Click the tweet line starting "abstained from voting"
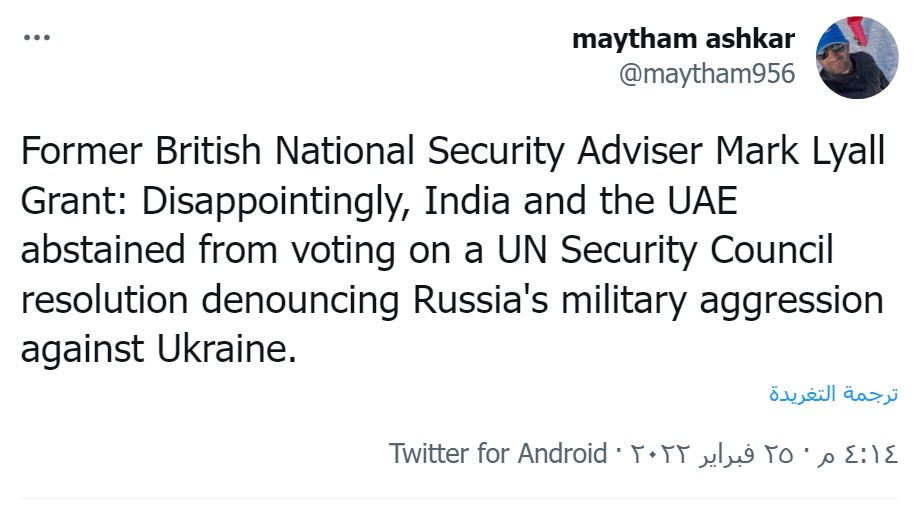 click(427, 250)
